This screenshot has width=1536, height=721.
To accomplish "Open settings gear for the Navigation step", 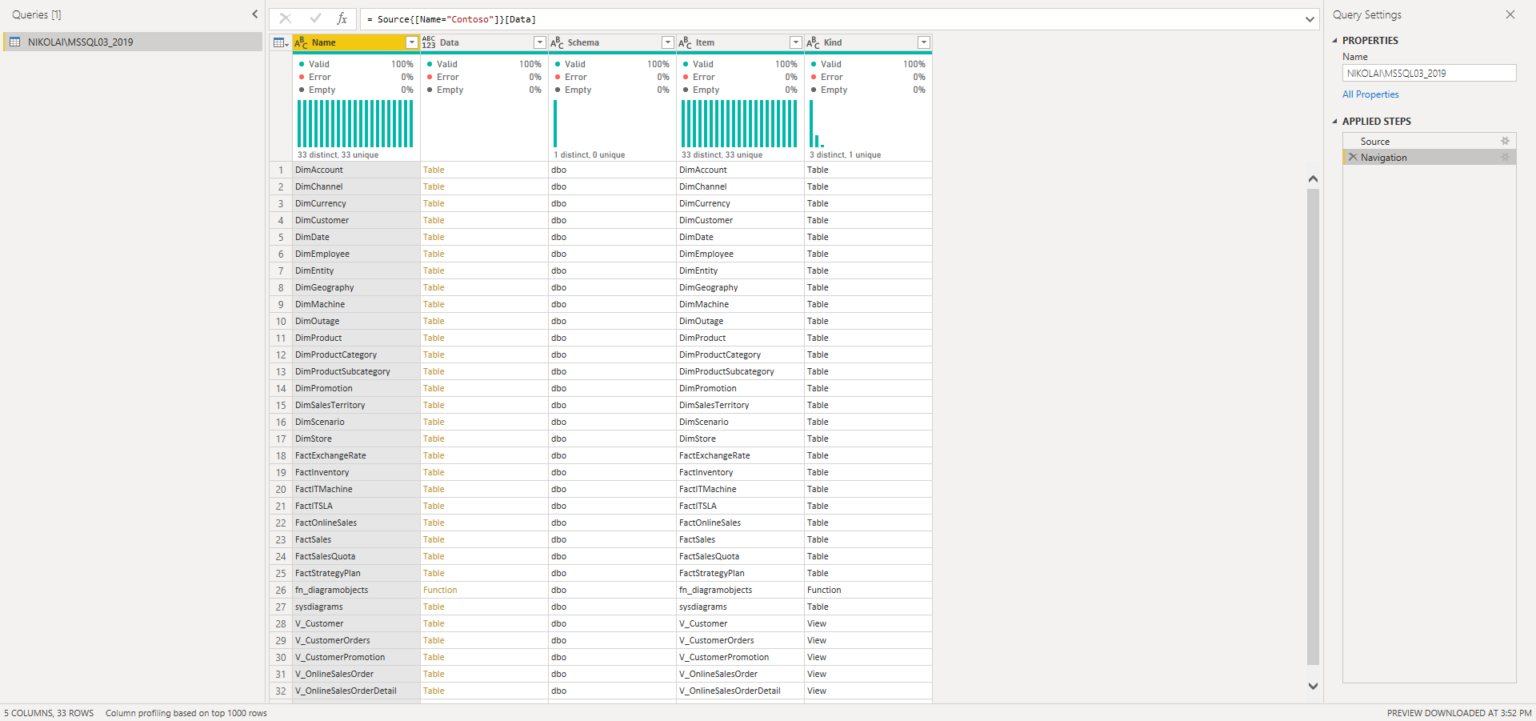I will point(1505,157).
